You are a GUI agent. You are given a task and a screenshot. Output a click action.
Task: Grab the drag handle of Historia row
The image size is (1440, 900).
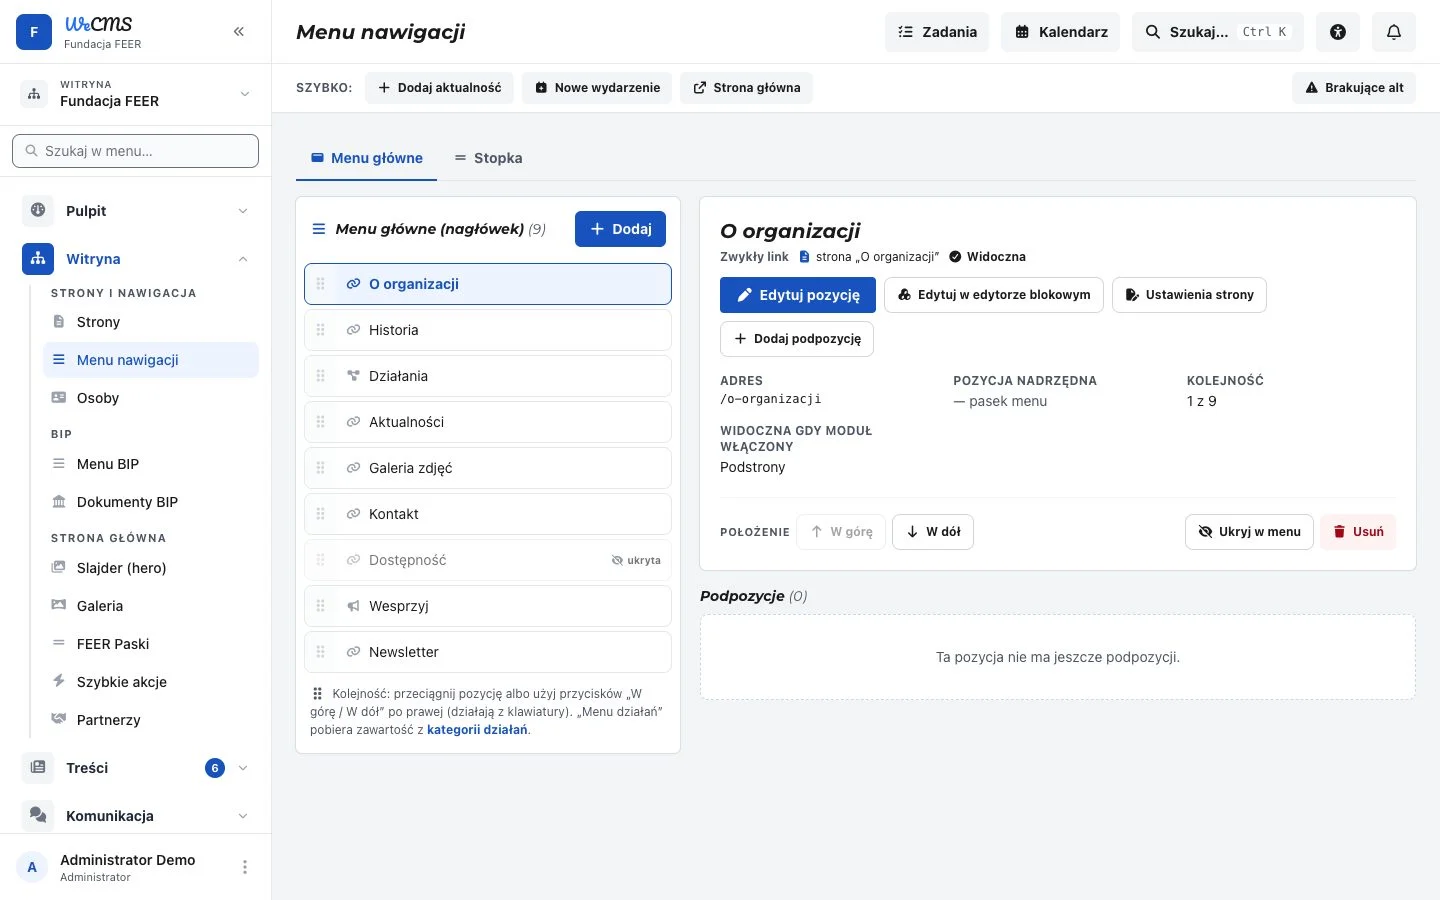click(321, 330)
